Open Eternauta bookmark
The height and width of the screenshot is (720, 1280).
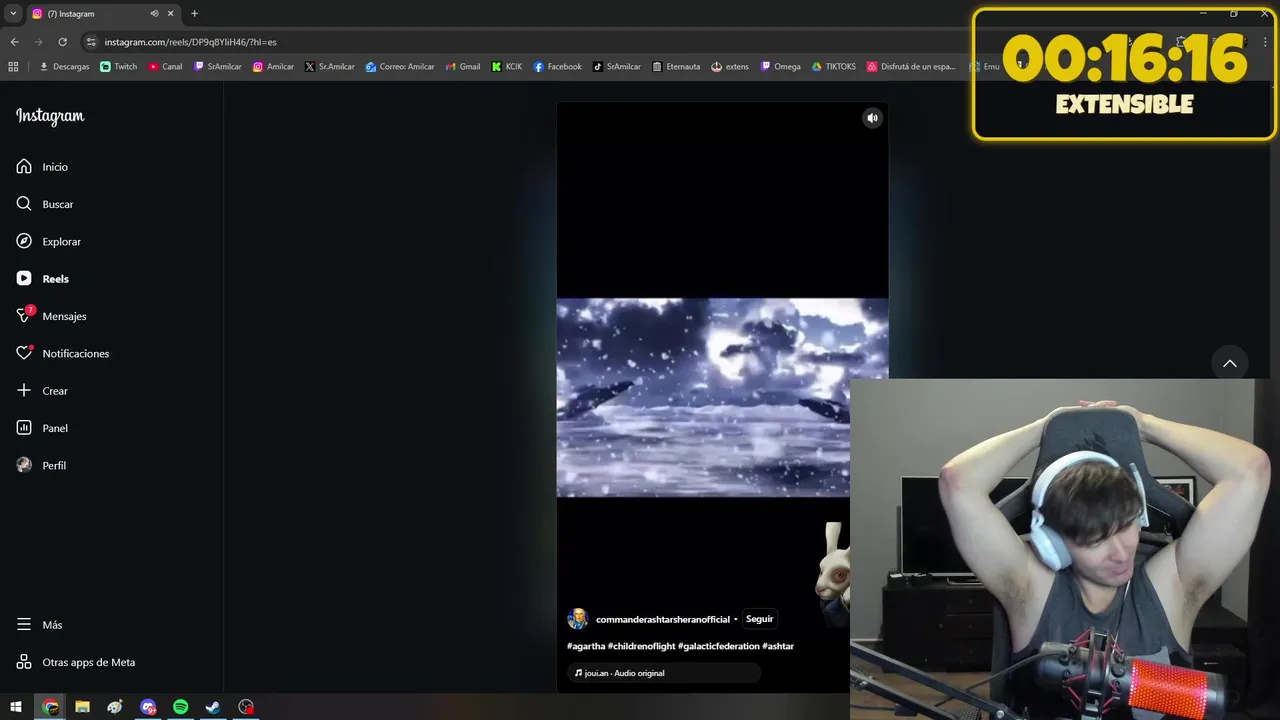tap(676, 67)
